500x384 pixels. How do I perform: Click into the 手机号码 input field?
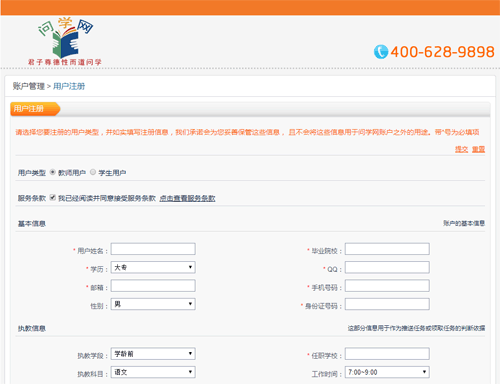click(x=387, y=286)
